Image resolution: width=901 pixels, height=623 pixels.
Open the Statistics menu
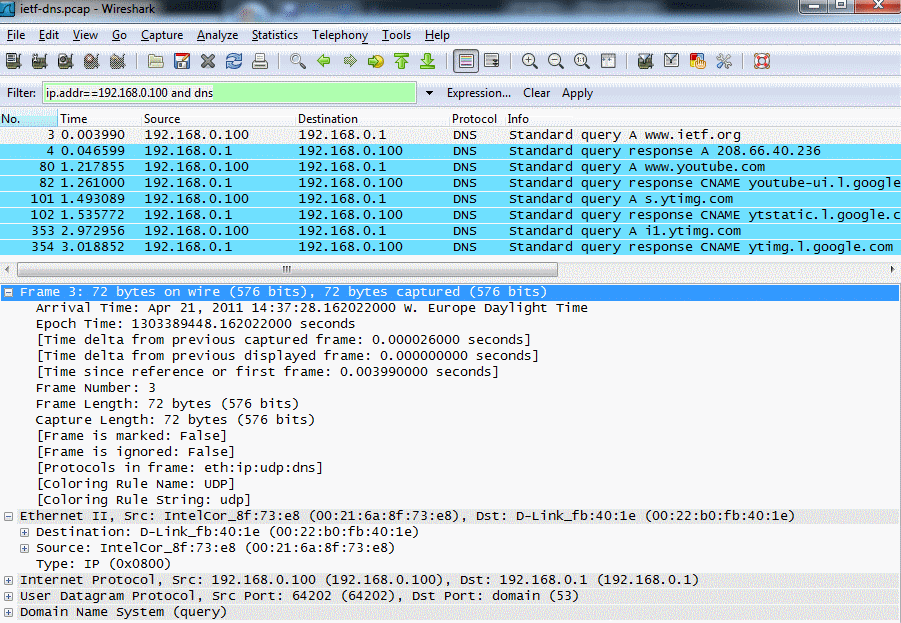274,35
